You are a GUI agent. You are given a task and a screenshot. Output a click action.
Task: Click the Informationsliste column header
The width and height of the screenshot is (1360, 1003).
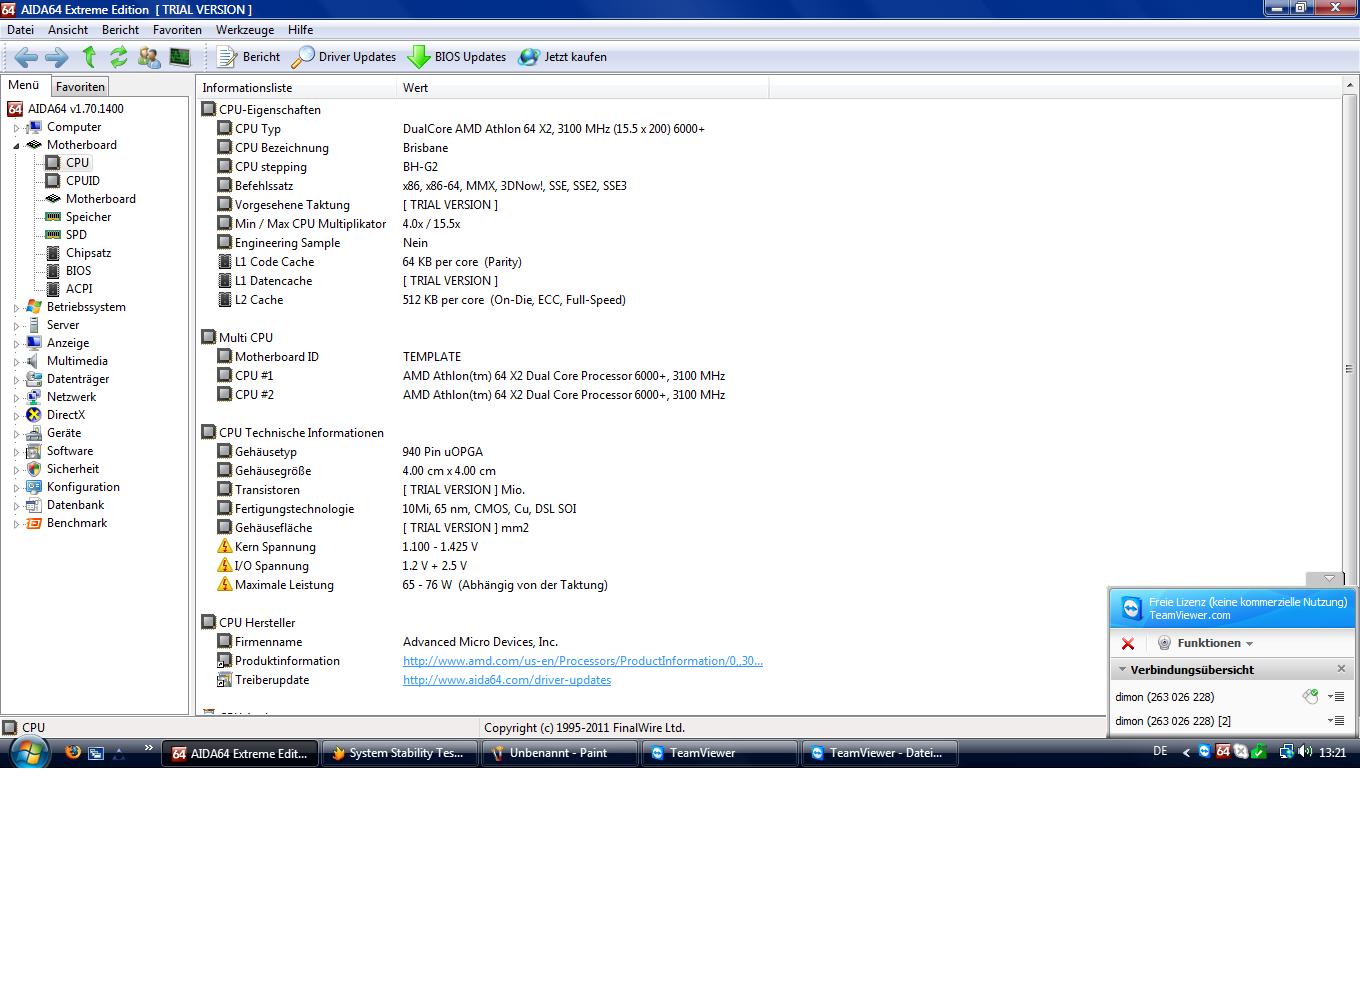click(x=297, y=88)
